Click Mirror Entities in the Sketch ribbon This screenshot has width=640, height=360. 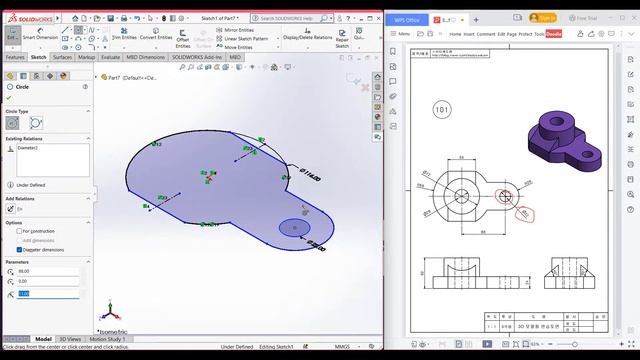click(235, 30)
